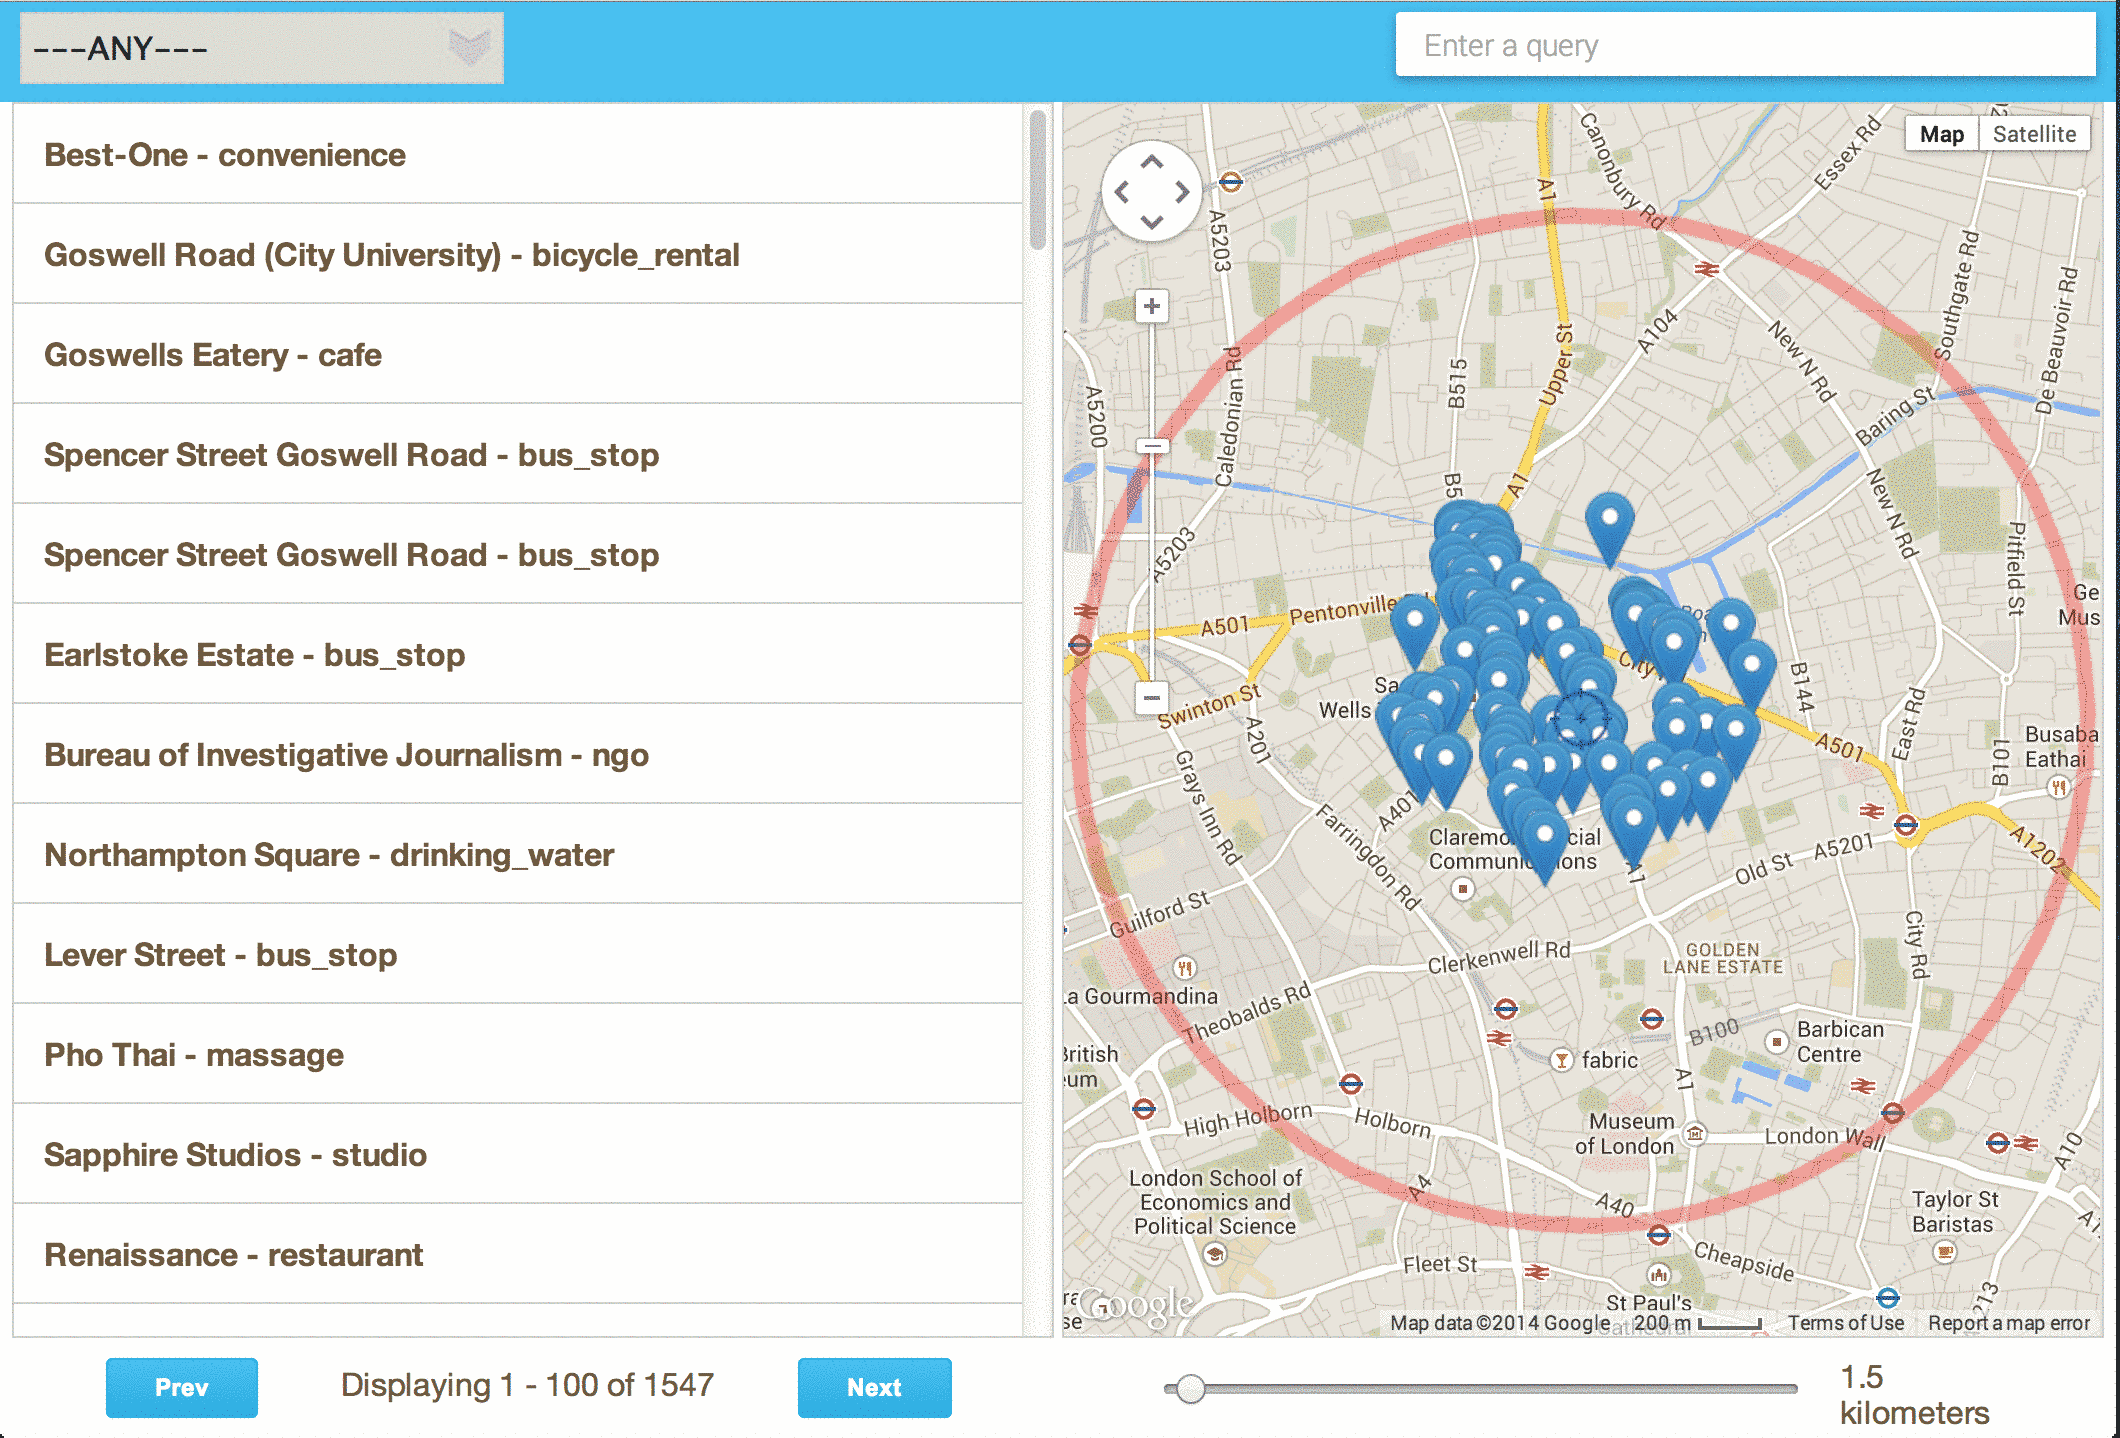Switch map to Satellite view

(2034, 134)
